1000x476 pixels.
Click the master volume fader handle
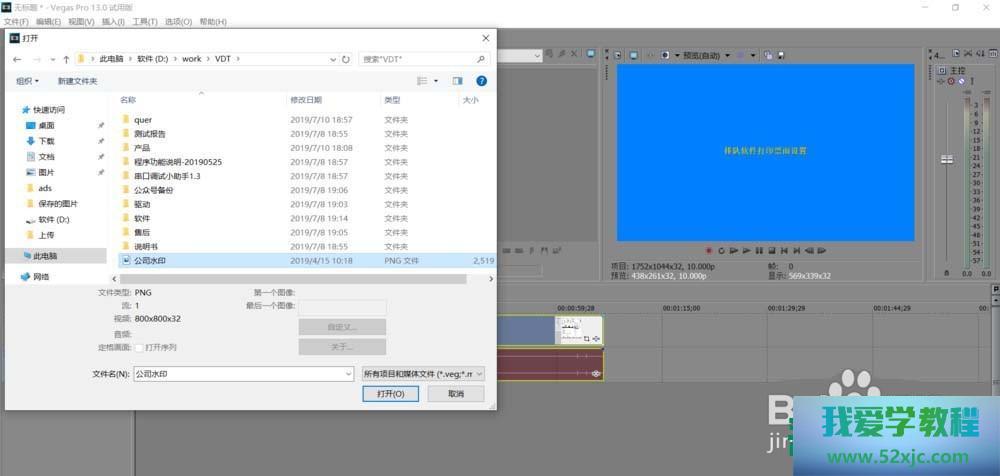click(946, 160)
